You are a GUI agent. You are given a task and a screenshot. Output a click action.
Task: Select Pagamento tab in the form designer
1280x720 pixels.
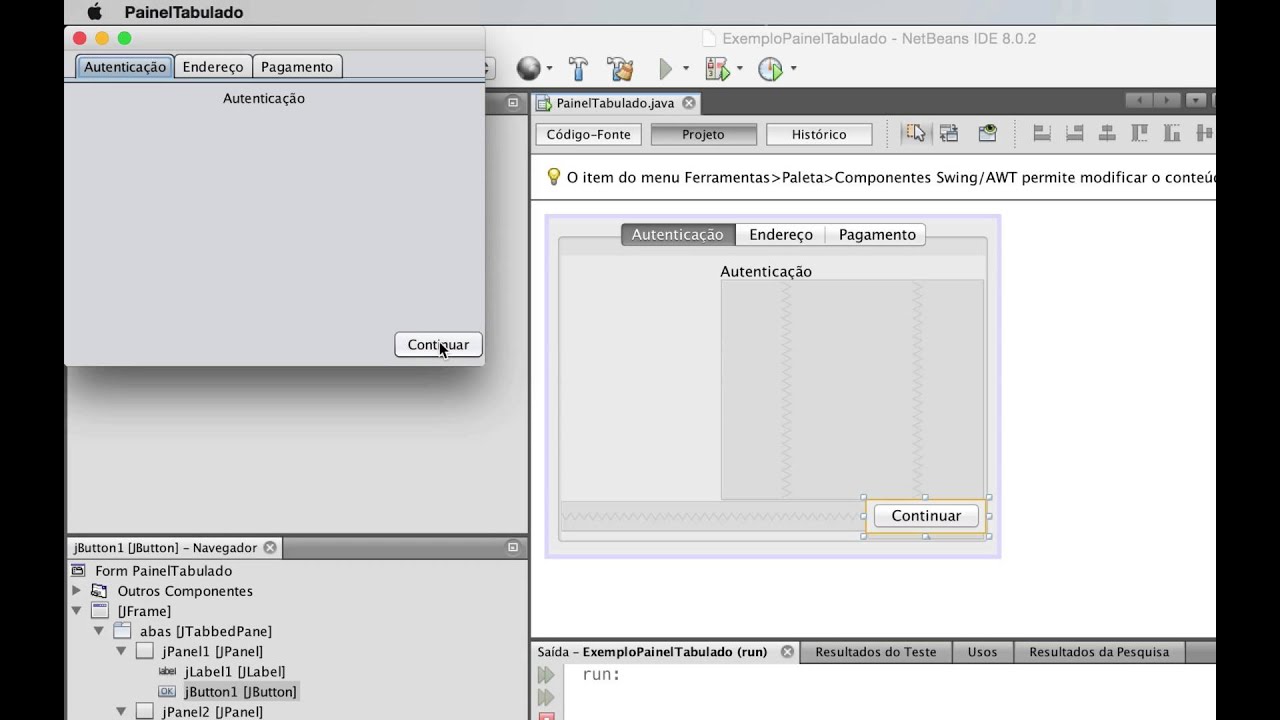[x=877, y=234]
